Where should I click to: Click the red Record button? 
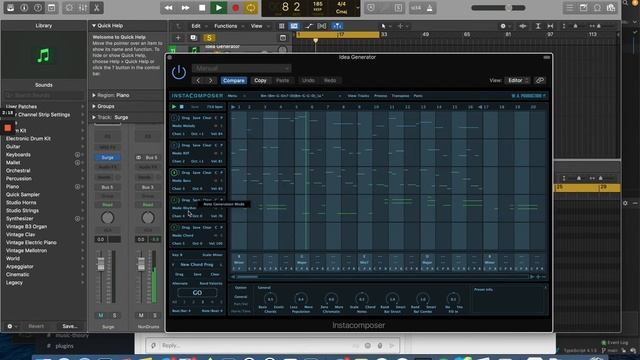(x=235, y=8)
